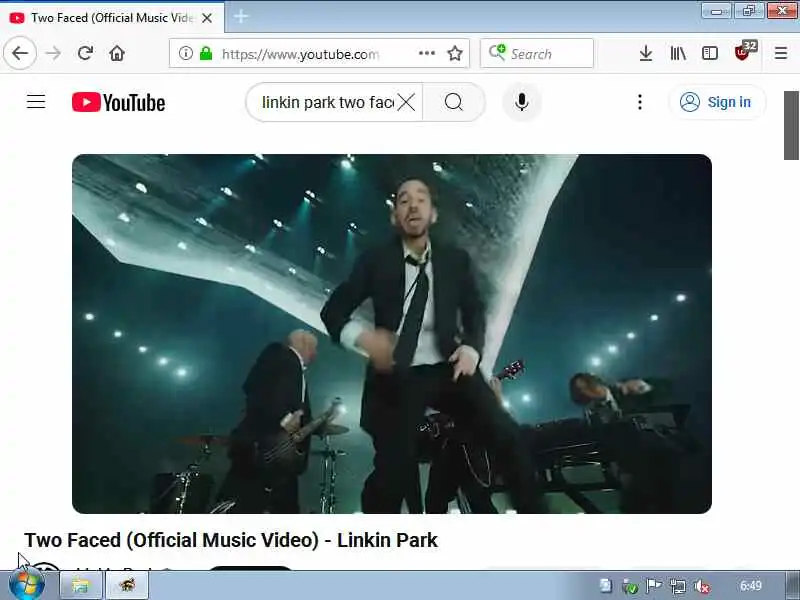800x600 pixels.
Task: Open the Firefox library icon
Action: 678,53
